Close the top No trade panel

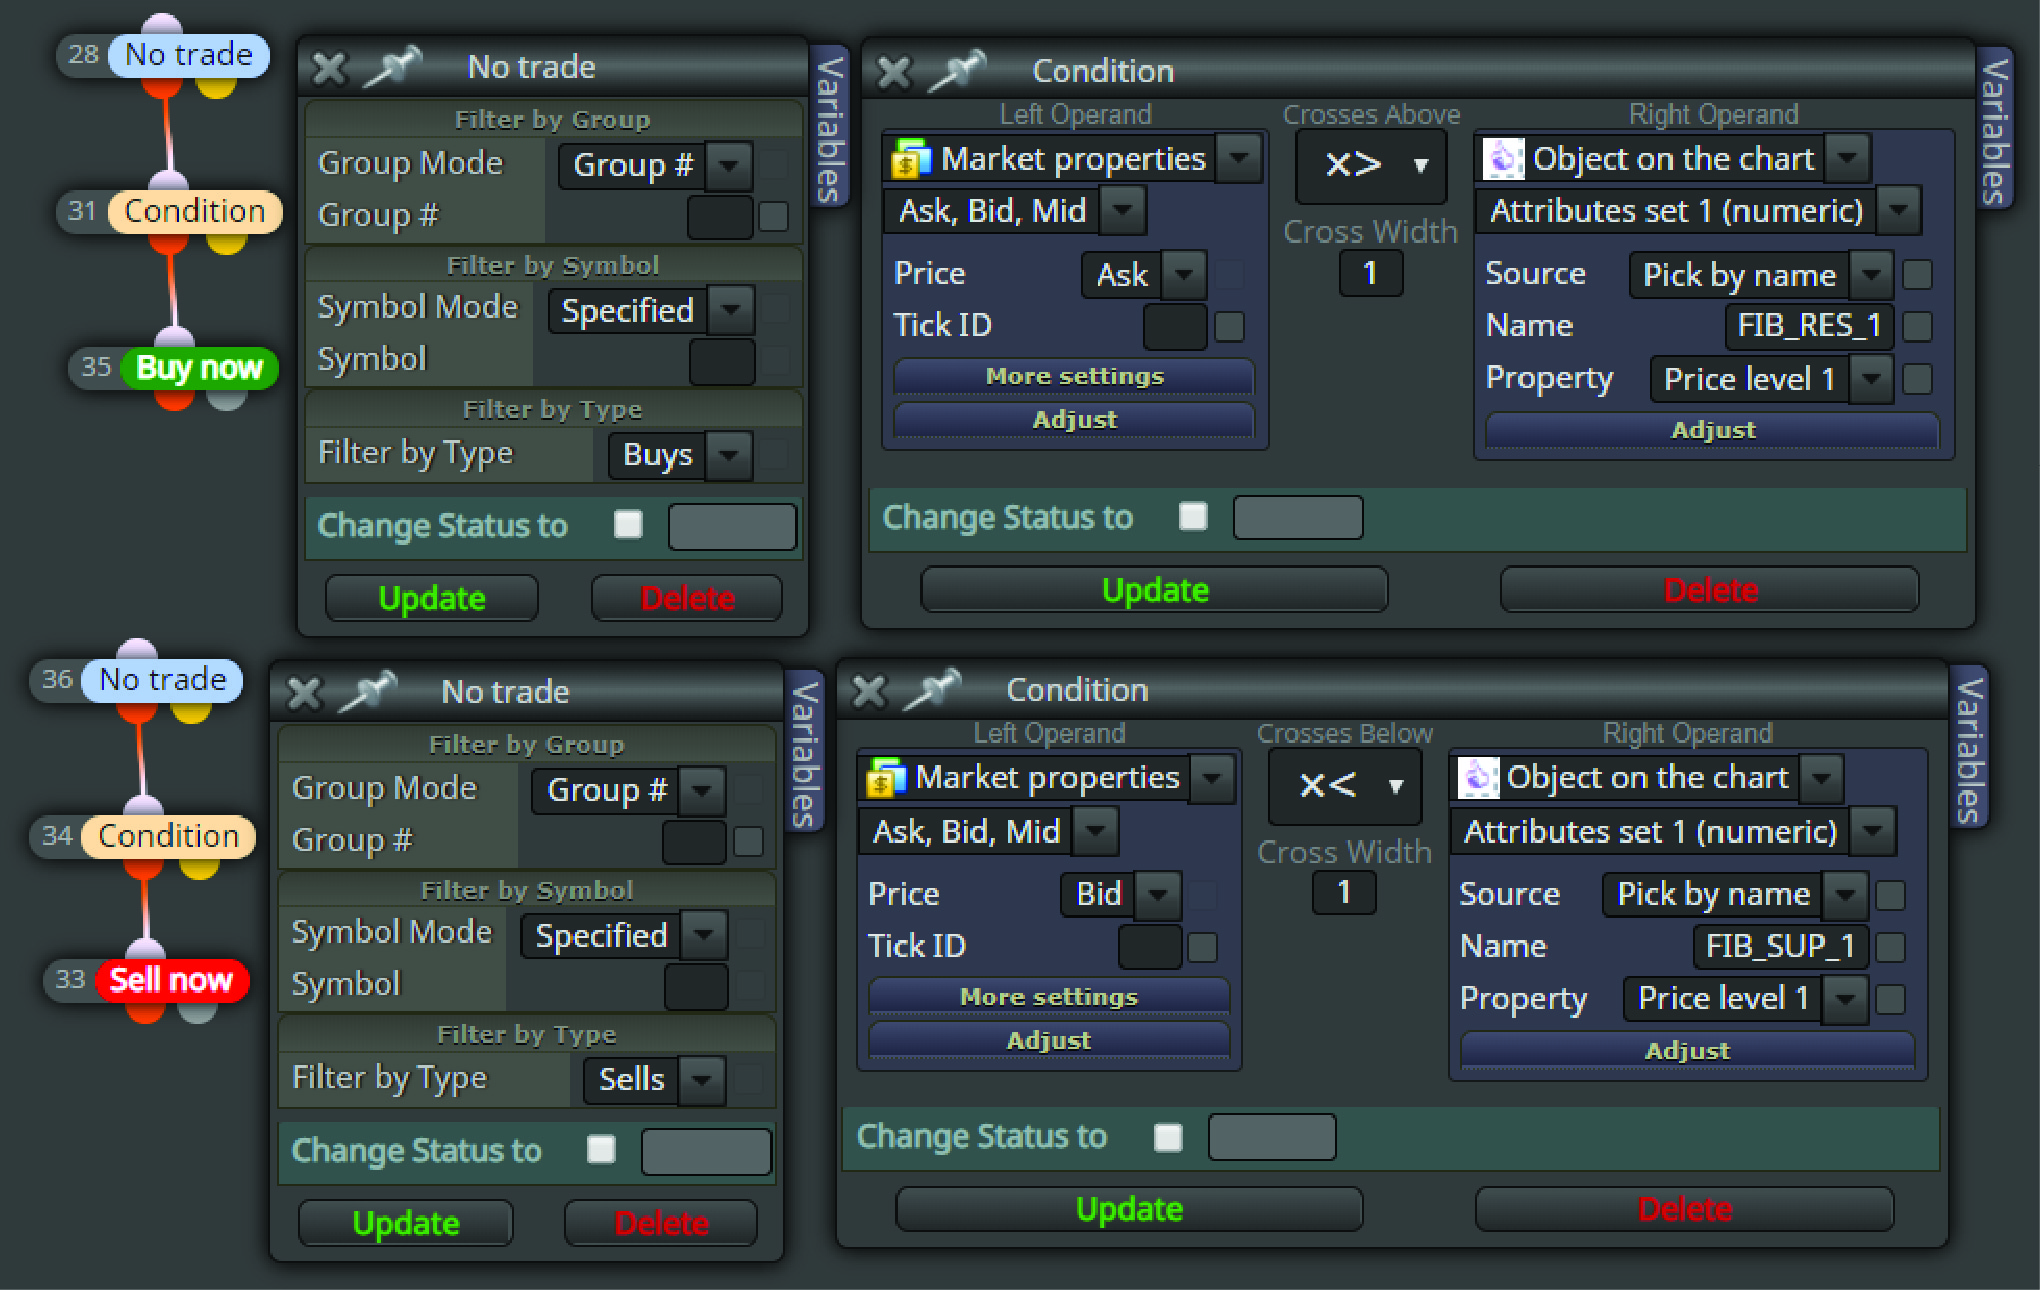point(329,69)
